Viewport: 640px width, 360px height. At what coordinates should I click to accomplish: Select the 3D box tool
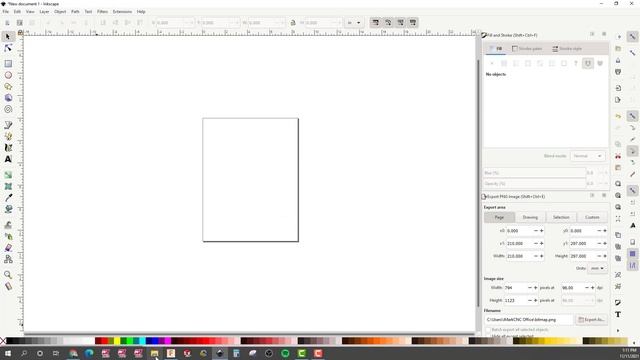(x=8, y=98)
